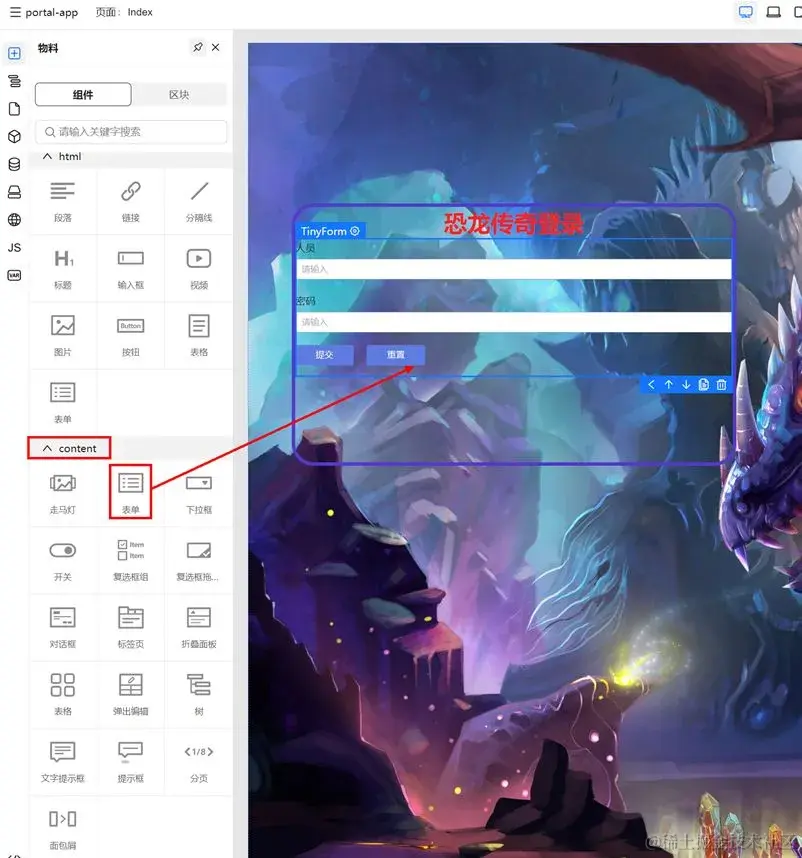
Task: Move the form up with arrow
Action: (x=669, y=385)
